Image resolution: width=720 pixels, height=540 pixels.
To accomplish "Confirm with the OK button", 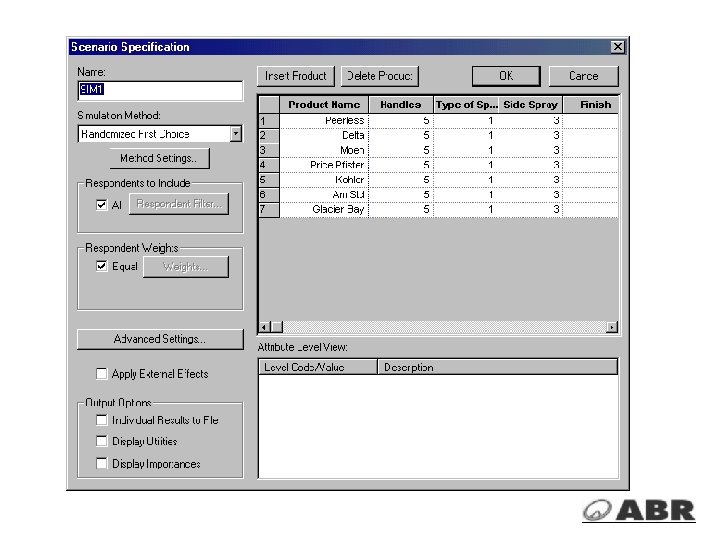I will click(x=506, y=76).
